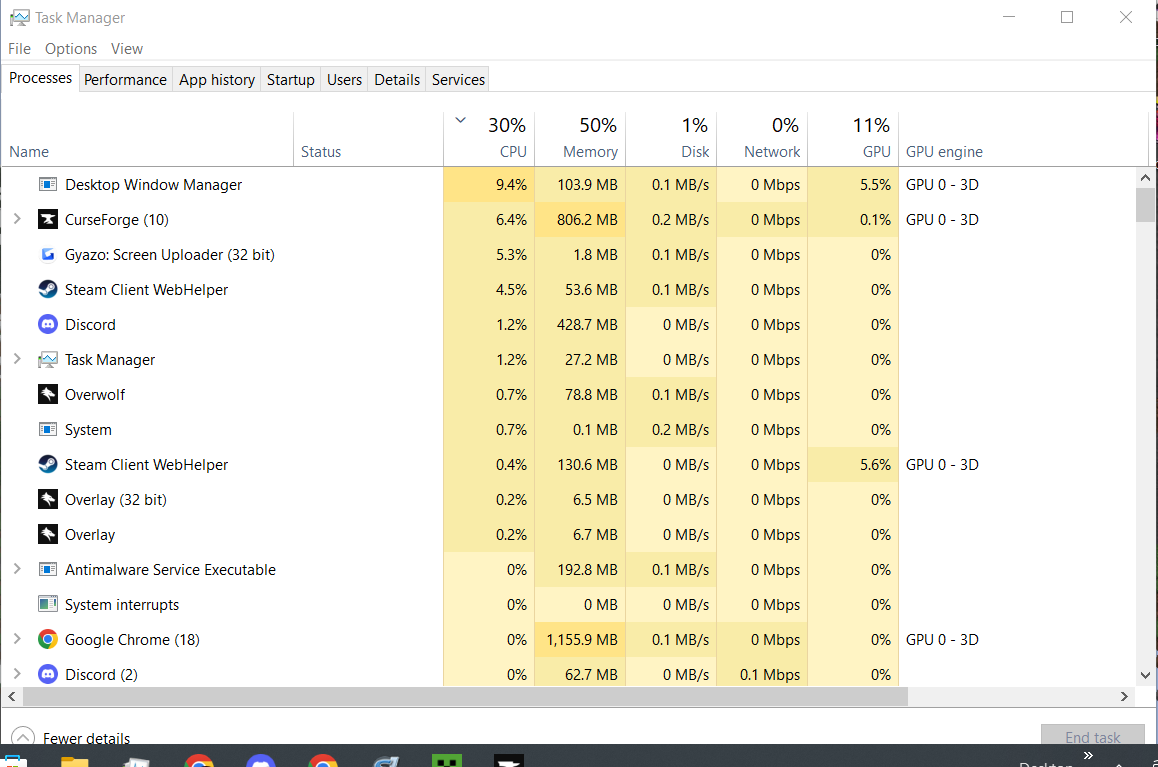Click the Task Manager process row icon
The height and width of the screenshot is (767, 1158).
(47, 360)
